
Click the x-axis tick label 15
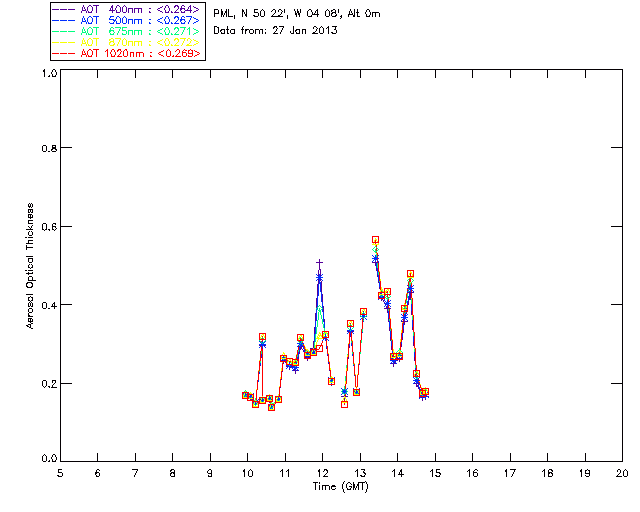click(x=435, y=473)
